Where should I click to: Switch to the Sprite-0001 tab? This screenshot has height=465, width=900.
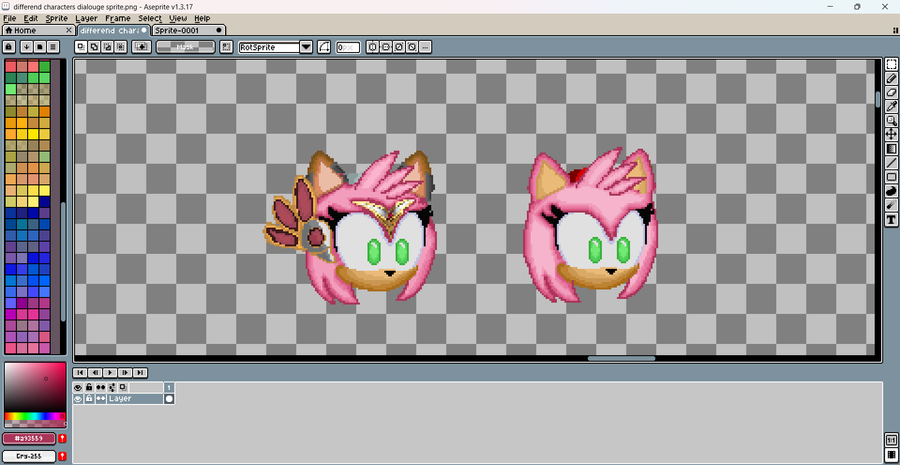(188, 30)
